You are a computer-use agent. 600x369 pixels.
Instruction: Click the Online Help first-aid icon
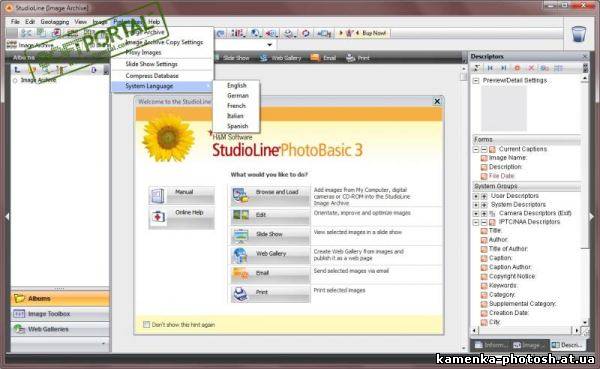pos(157,217)
